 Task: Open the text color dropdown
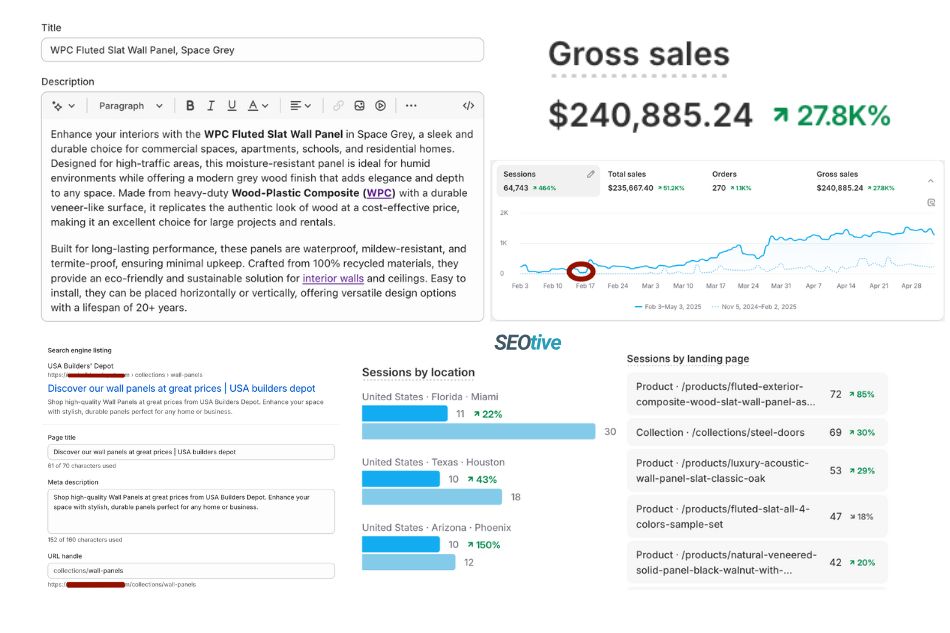258,106
